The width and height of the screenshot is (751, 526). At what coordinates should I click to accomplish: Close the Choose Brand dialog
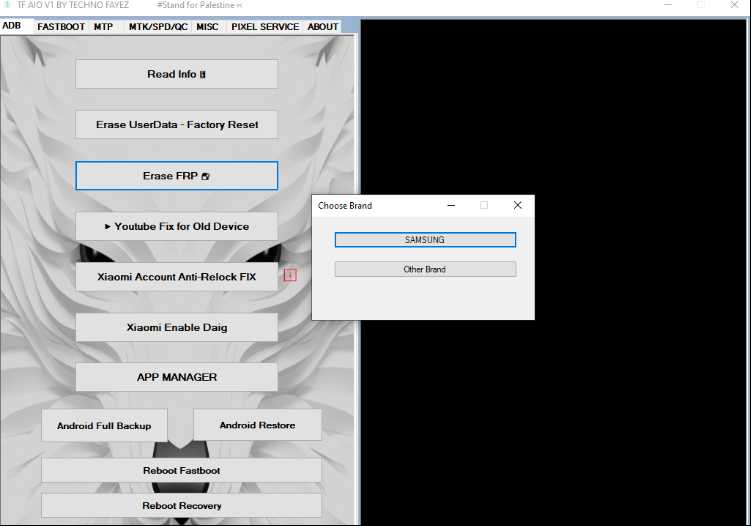(518, 205)
